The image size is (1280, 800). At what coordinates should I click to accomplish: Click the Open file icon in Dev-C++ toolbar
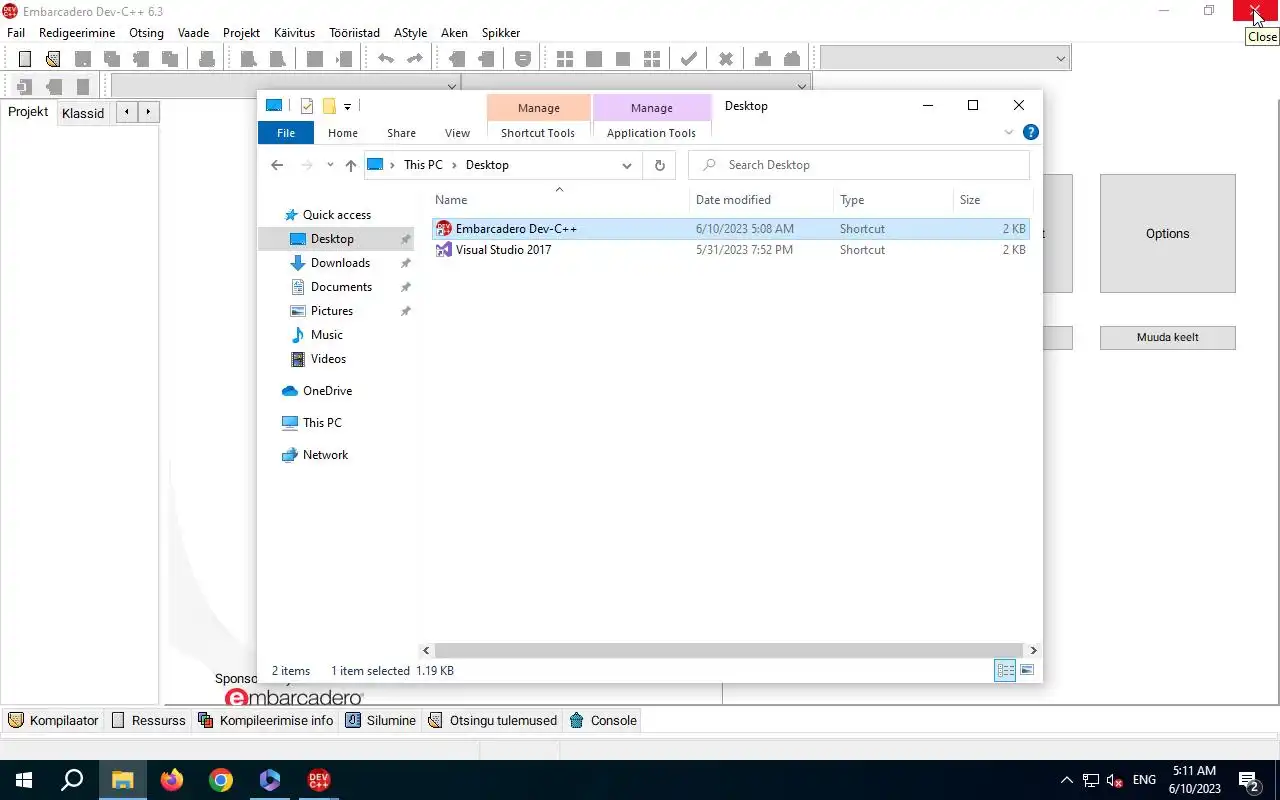[x=53, y=59]
